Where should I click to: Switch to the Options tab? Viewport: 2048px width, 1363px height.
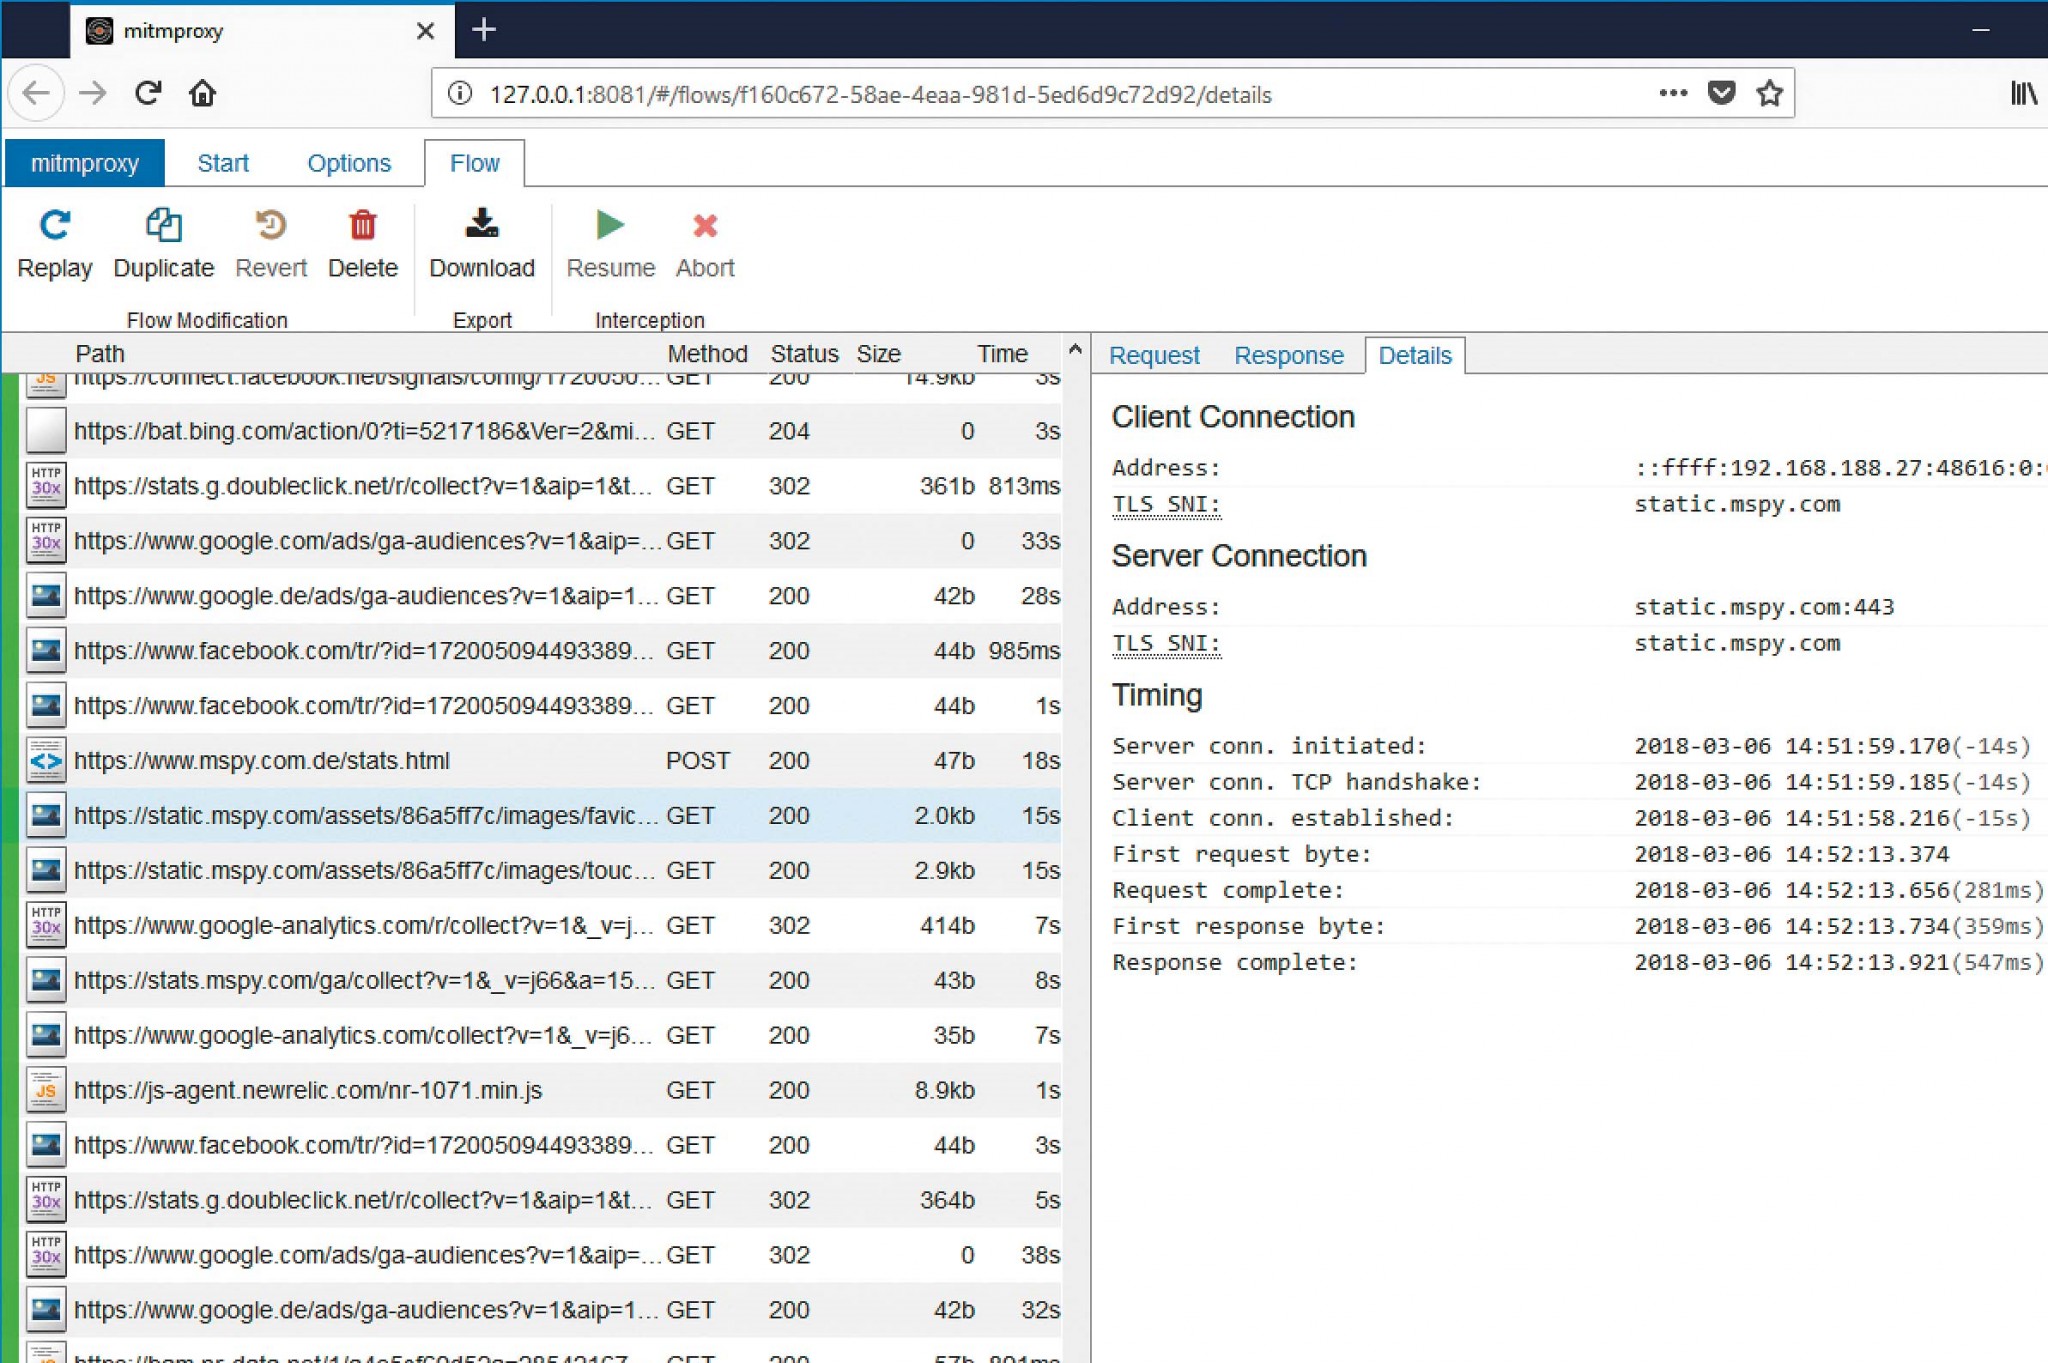(348, 163)
